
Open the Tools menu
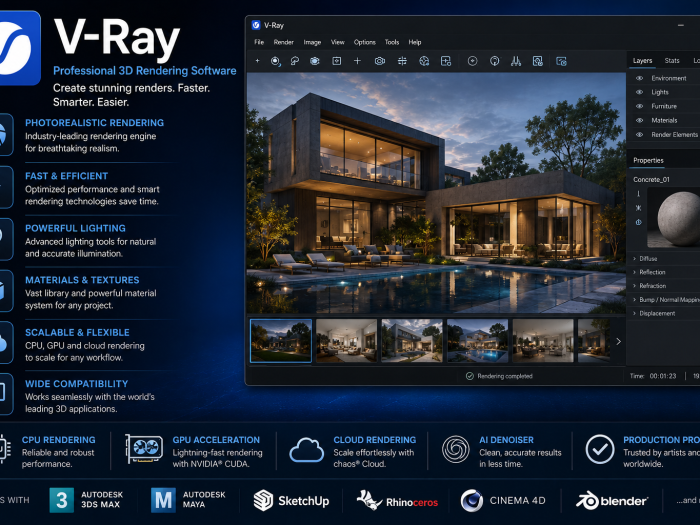[392, 42]
